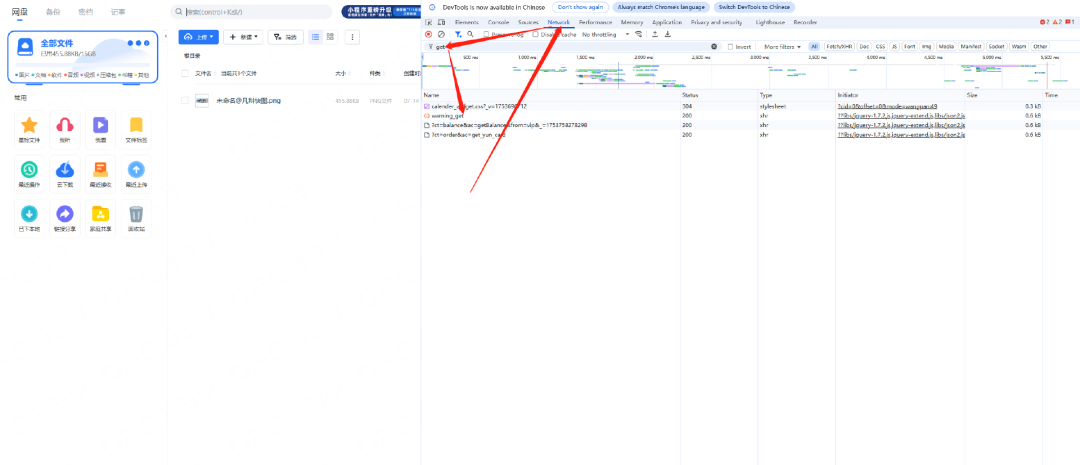Screen dimensions: 1080x465
Task: Click the export HAR download-arrow icon
Action: pos(667,34)
